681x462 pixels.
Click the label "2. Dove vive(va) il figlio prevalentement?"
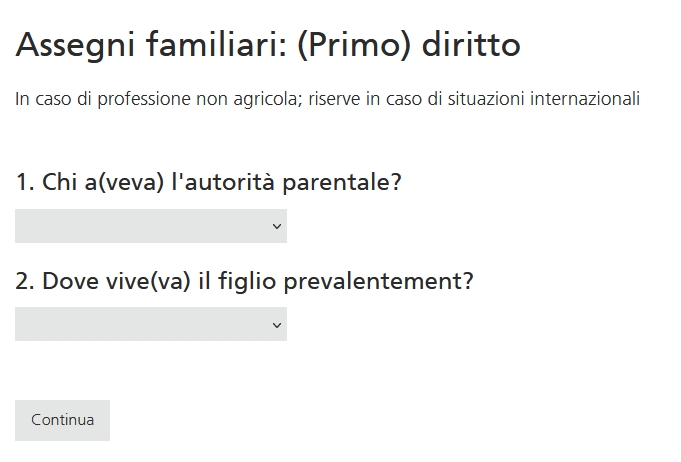tap(244, 281)
